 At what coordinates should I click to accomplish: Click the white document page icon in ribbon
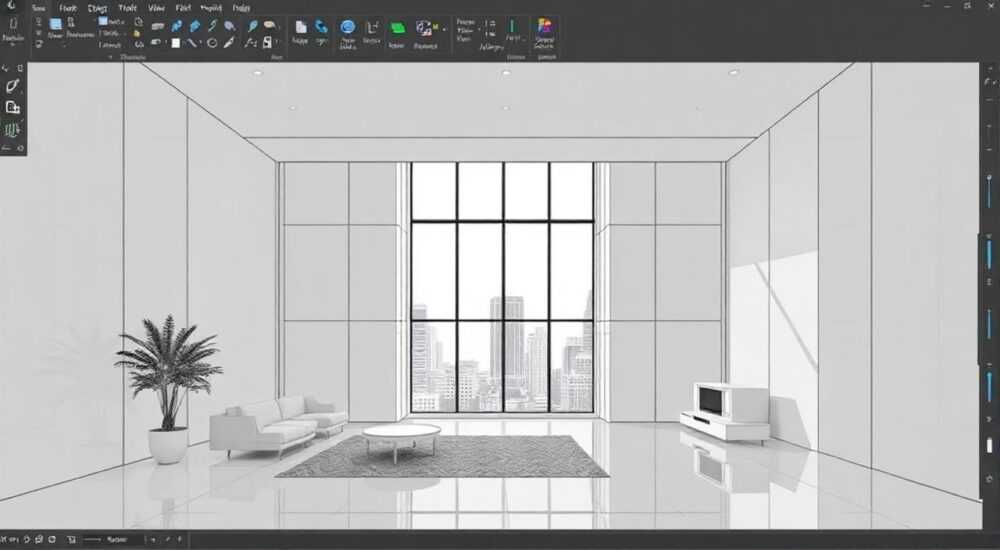300,27
